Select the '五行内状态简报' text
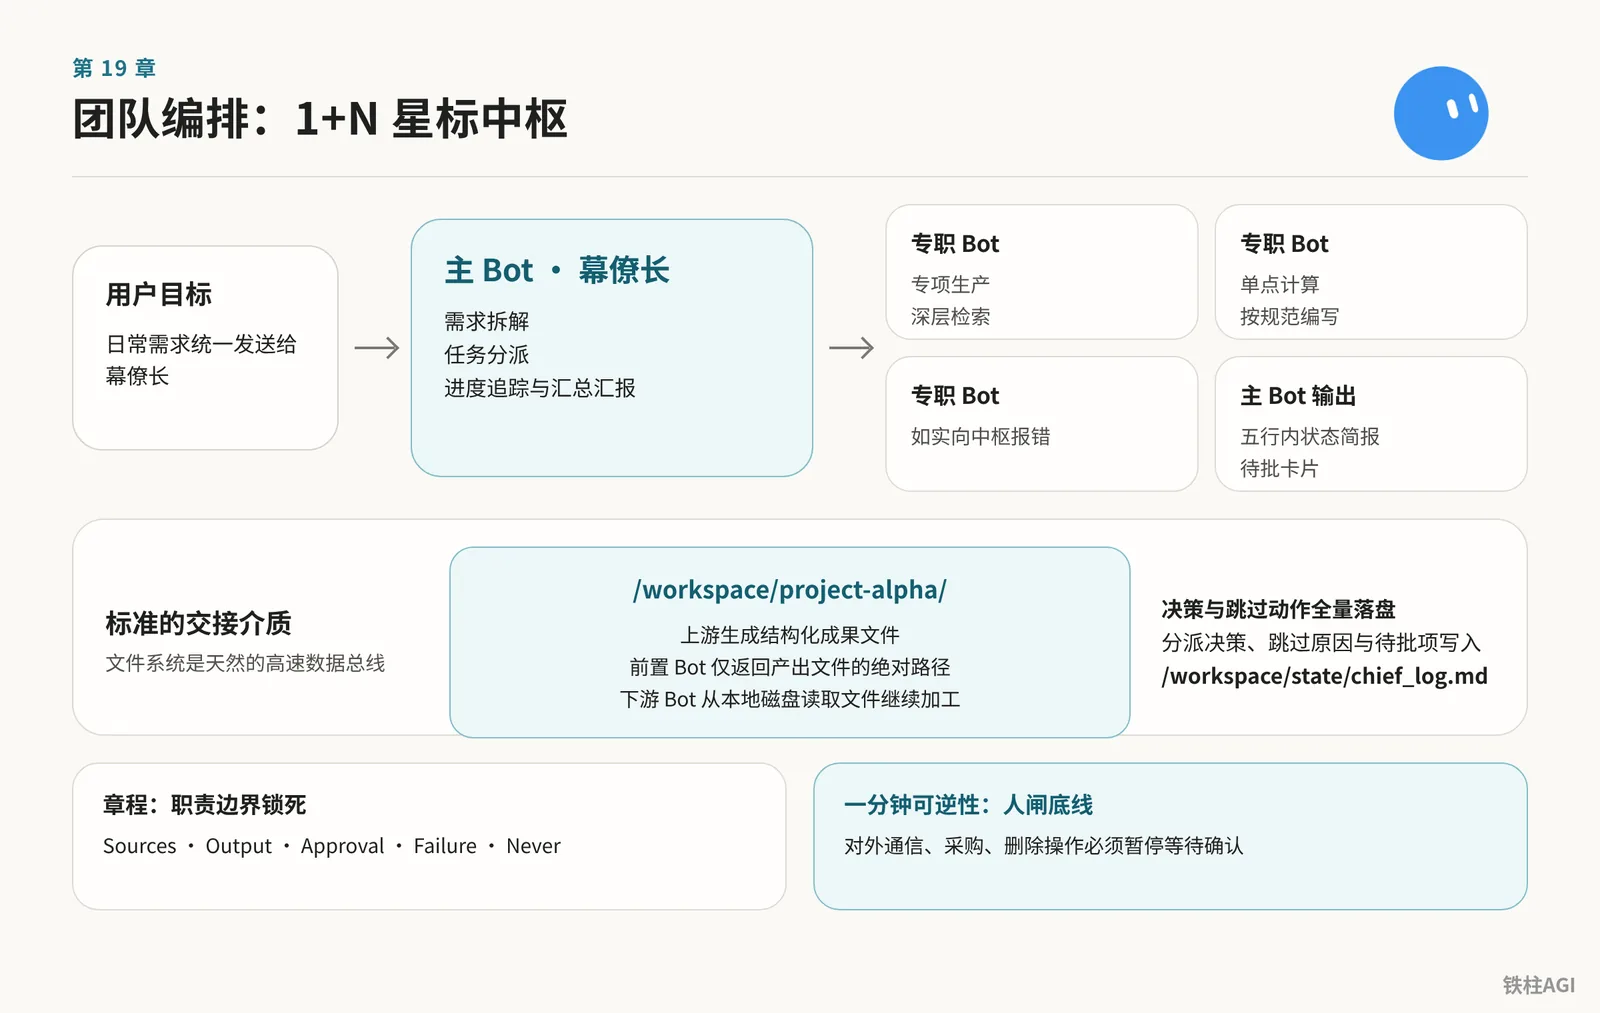The height and width of the screenshot is (1013, 1600). click(x=1310, y=436)
